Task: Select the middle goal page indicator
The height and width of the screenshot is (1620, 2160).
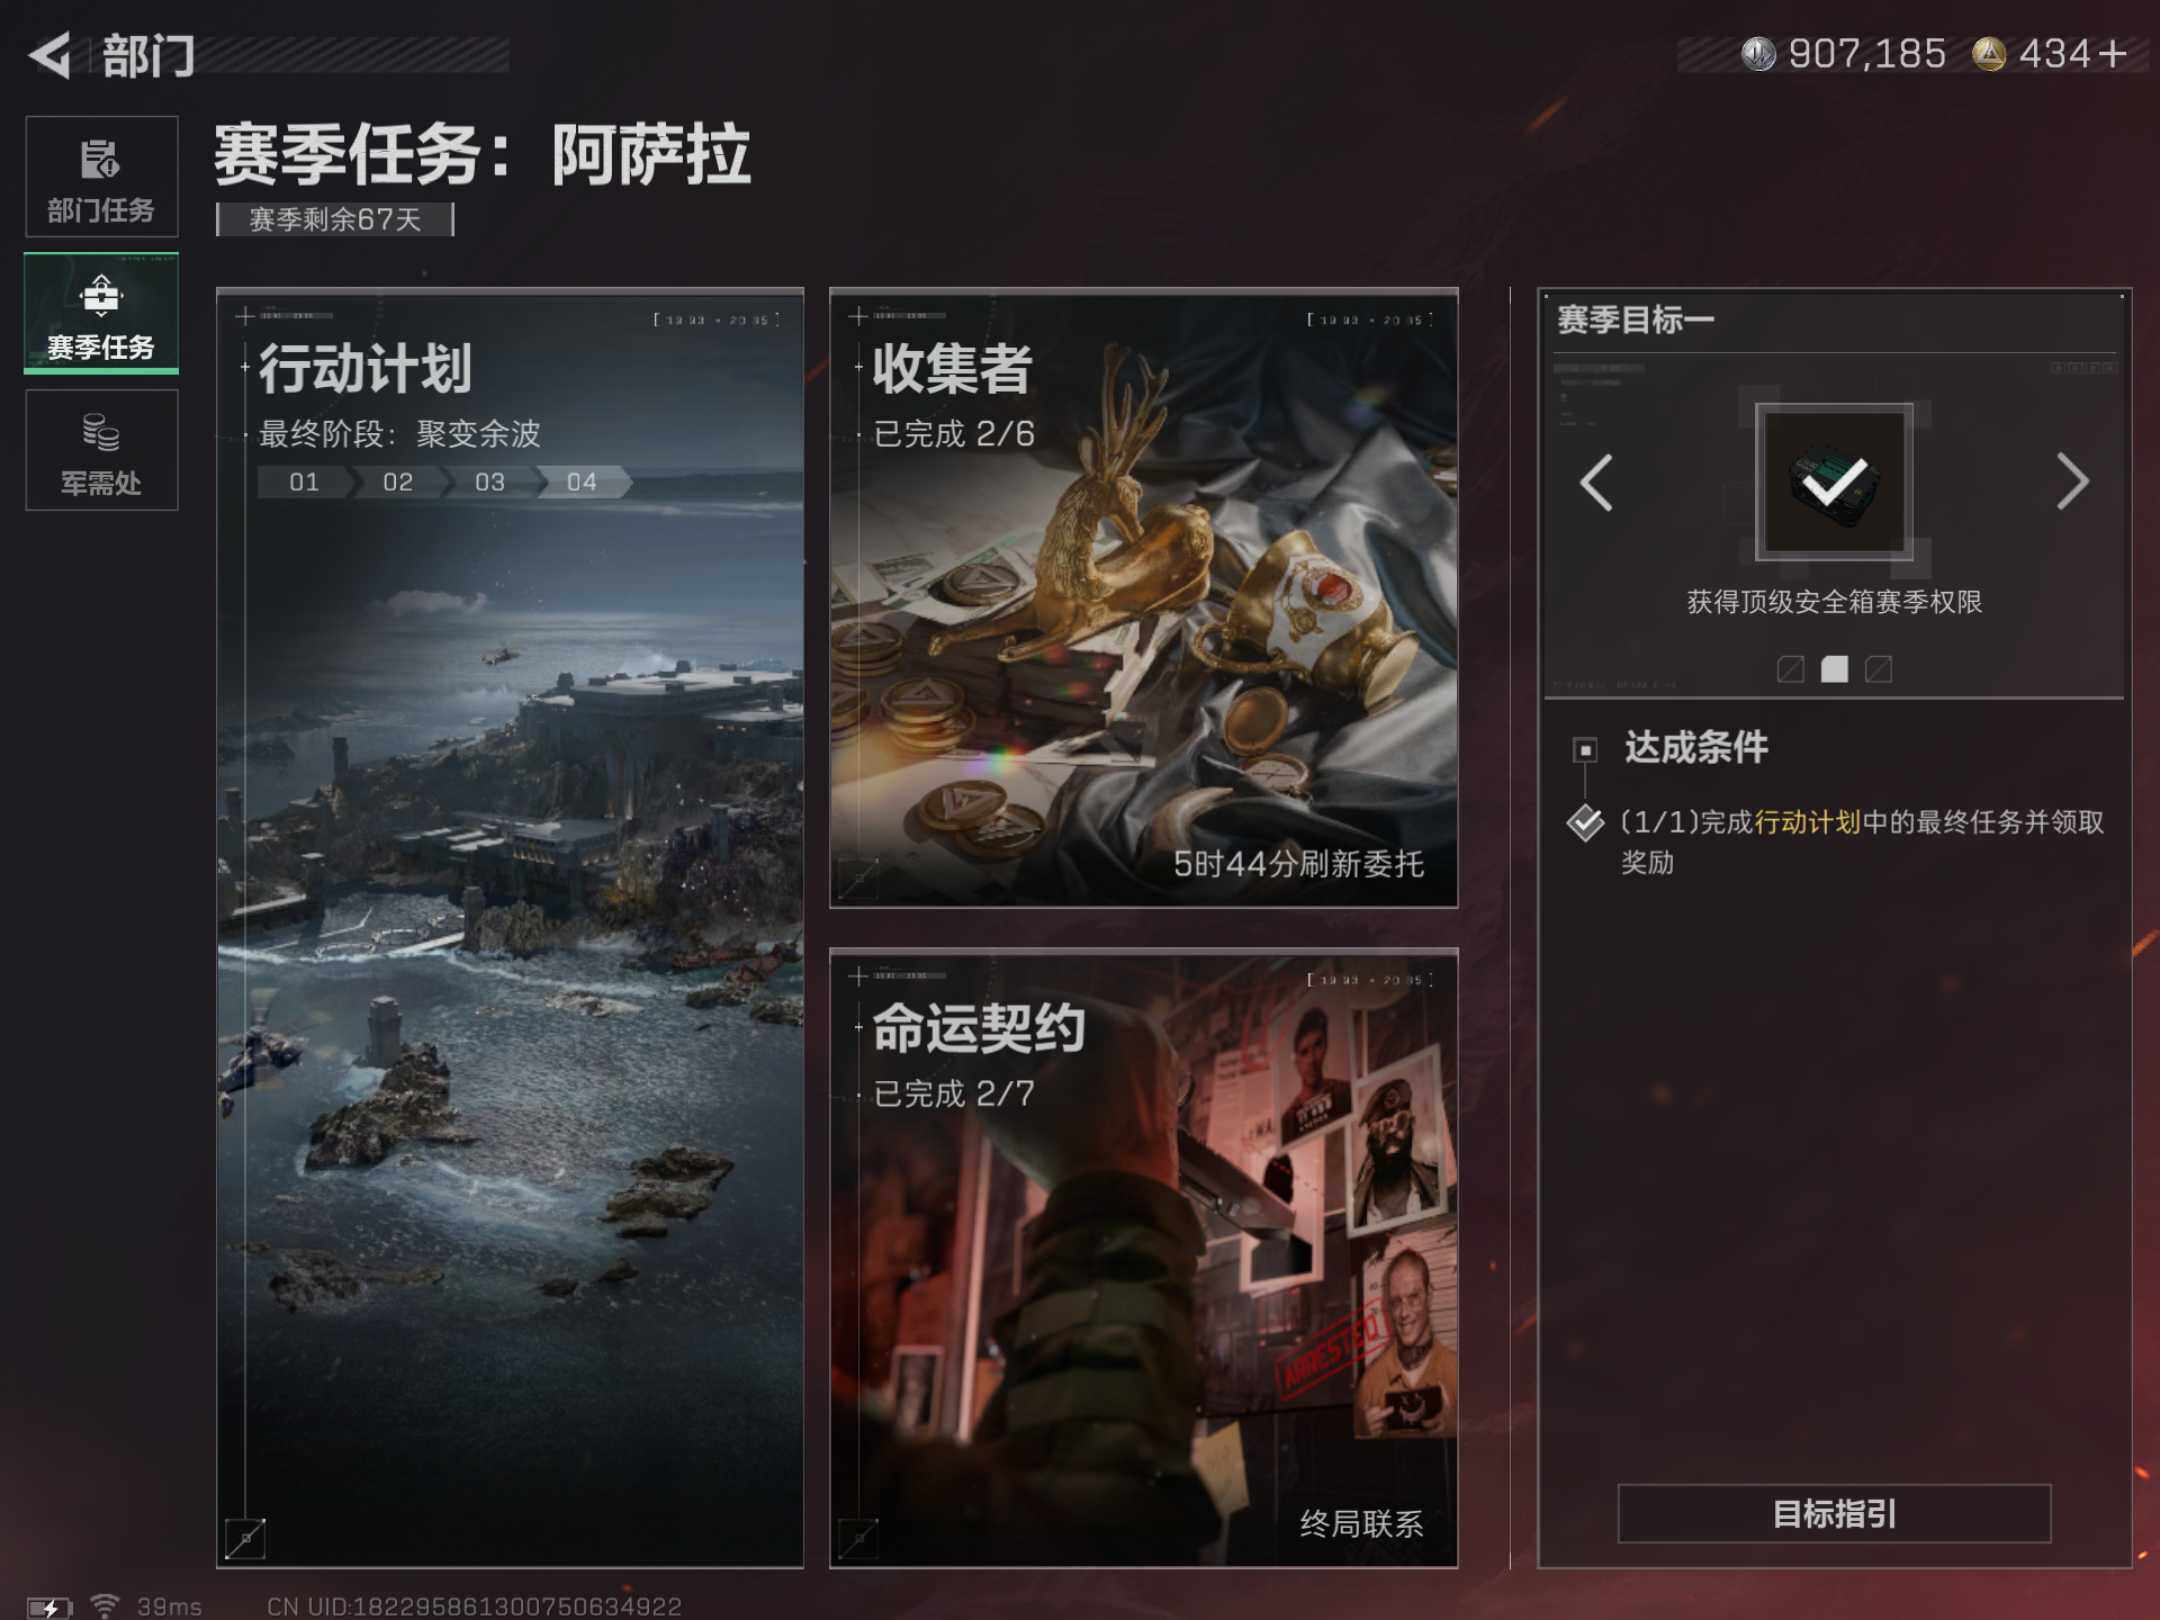Action: pos(1834,669)
